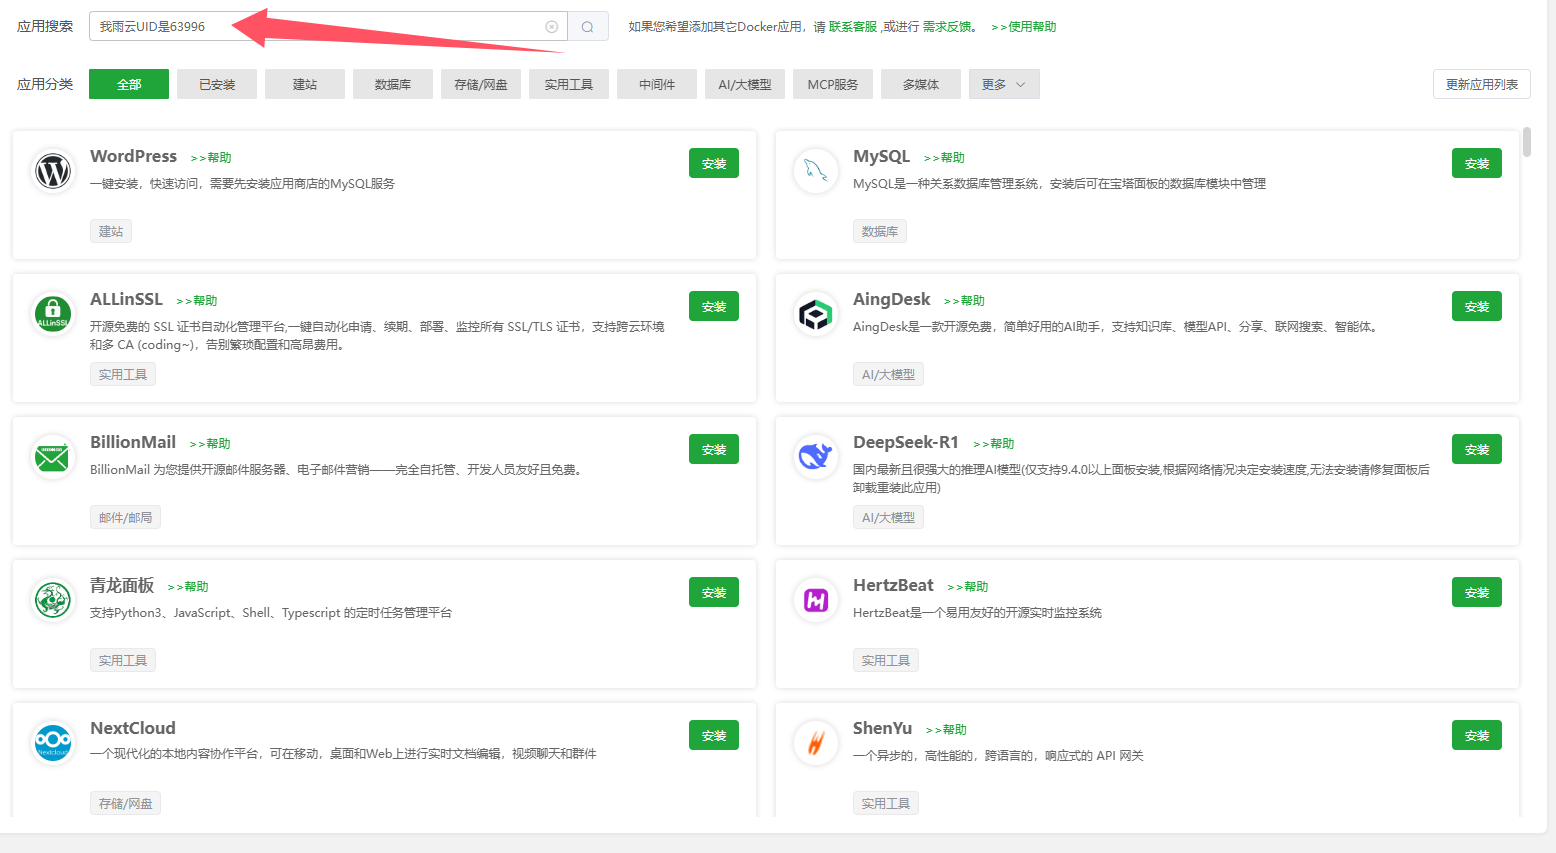This screenshot has height=853, width=1556.
Task: Select the AI/大模型 category tab
Action: [x=745, y=84]
